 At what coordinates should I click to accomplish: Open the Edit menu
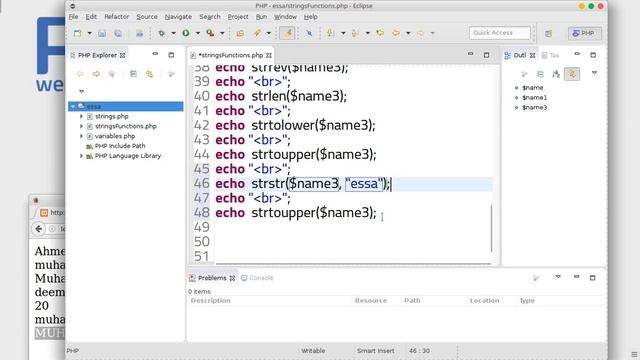(x=91, y=17)
